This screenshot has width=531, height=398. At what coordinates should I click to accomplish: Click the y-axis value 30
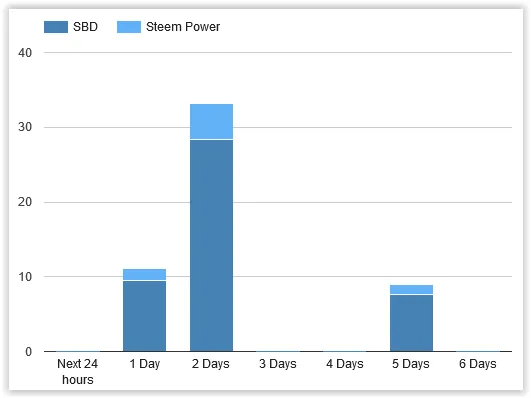25,127
